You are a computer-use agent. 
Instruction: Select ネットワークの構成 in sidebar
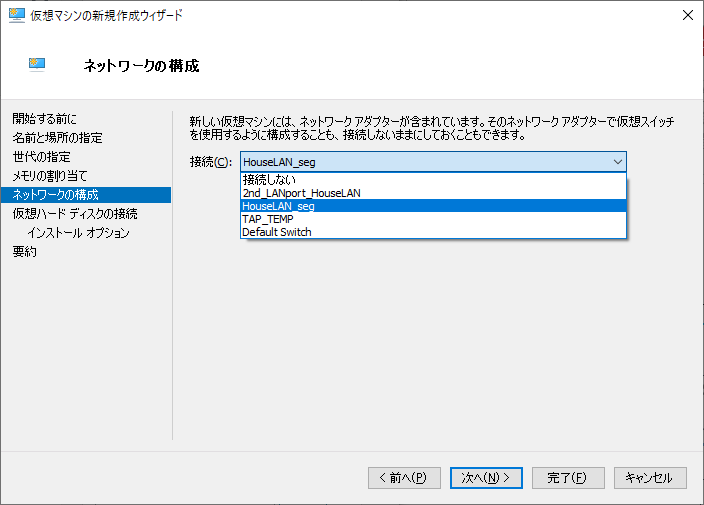pyautogui.click(x=55, y=195)
